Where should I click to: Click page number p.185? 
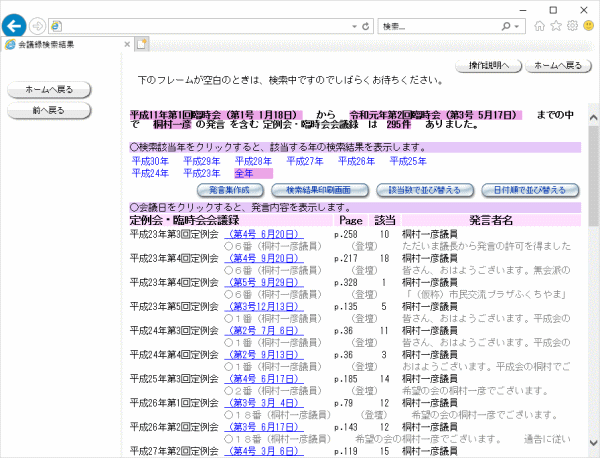point(346,379)
